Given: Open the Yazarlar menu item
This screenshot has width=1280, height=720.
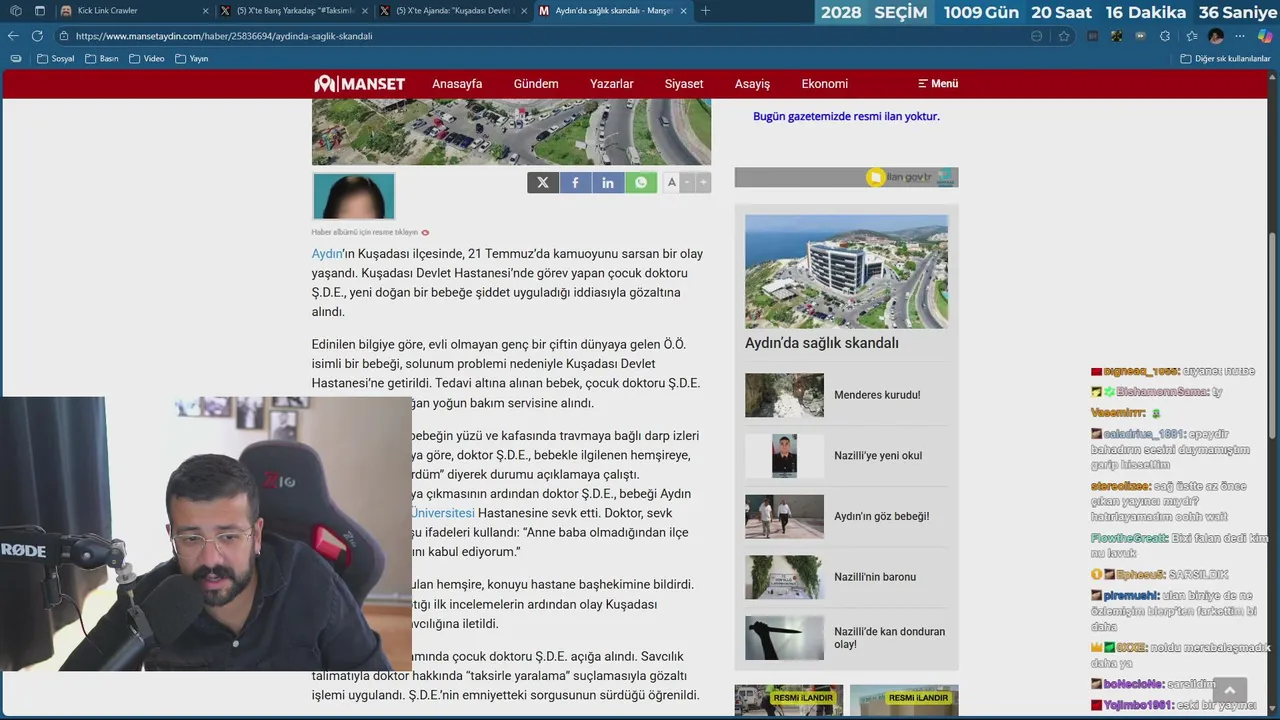Looking at the screenshot, I should pyautogui.click(x=612, y=84).
